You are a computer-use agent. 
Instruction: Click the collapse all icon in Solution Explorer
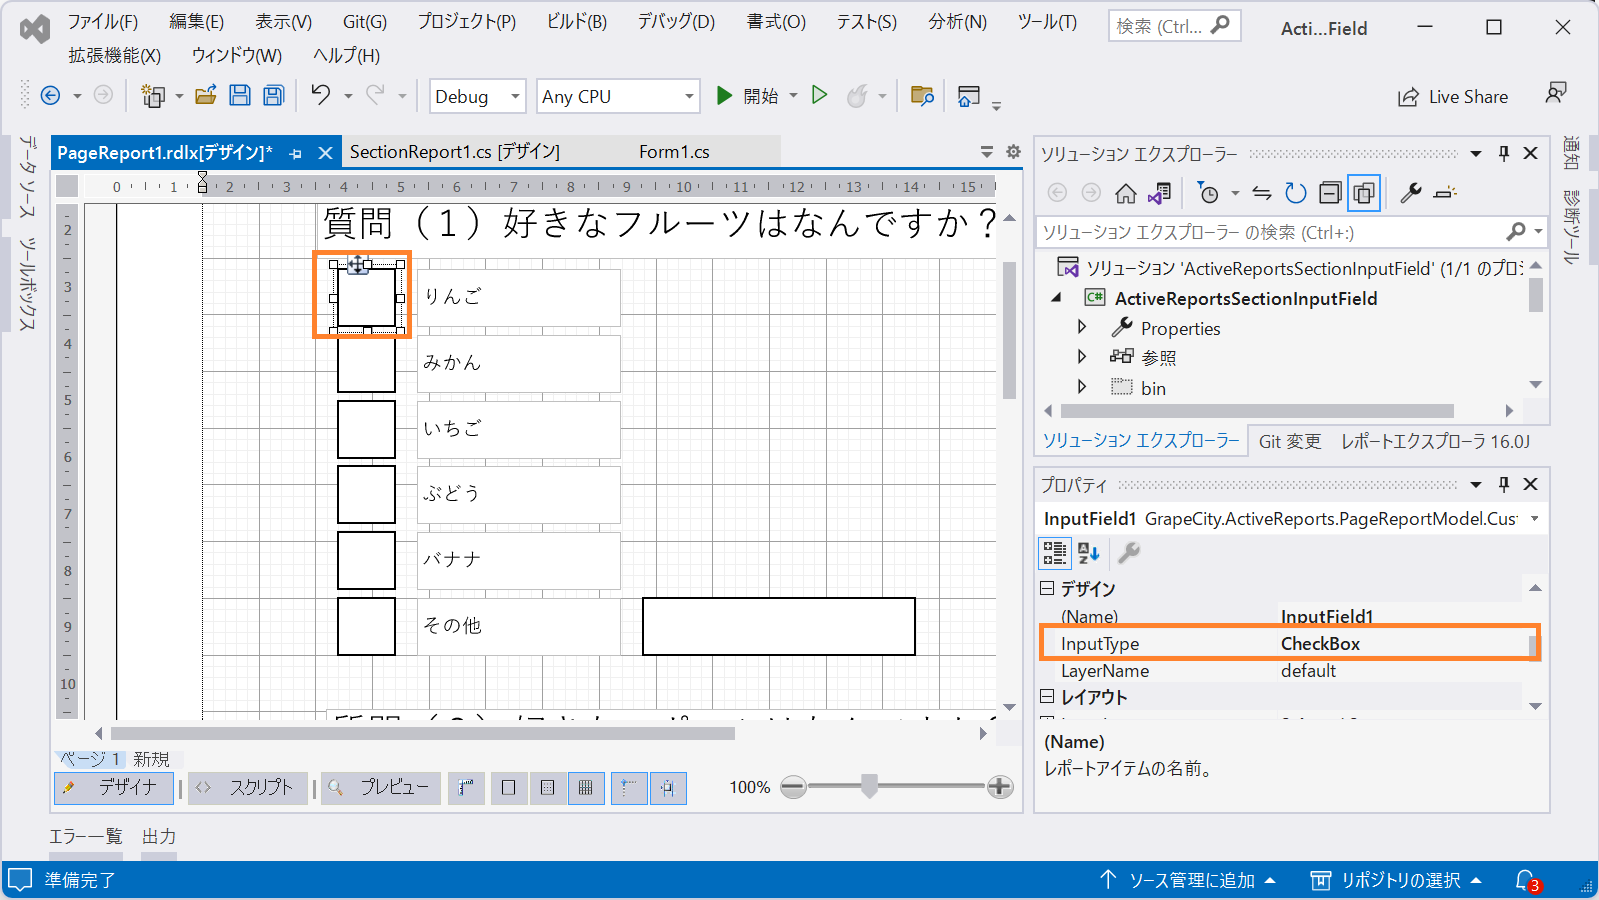click(1330, 193)
